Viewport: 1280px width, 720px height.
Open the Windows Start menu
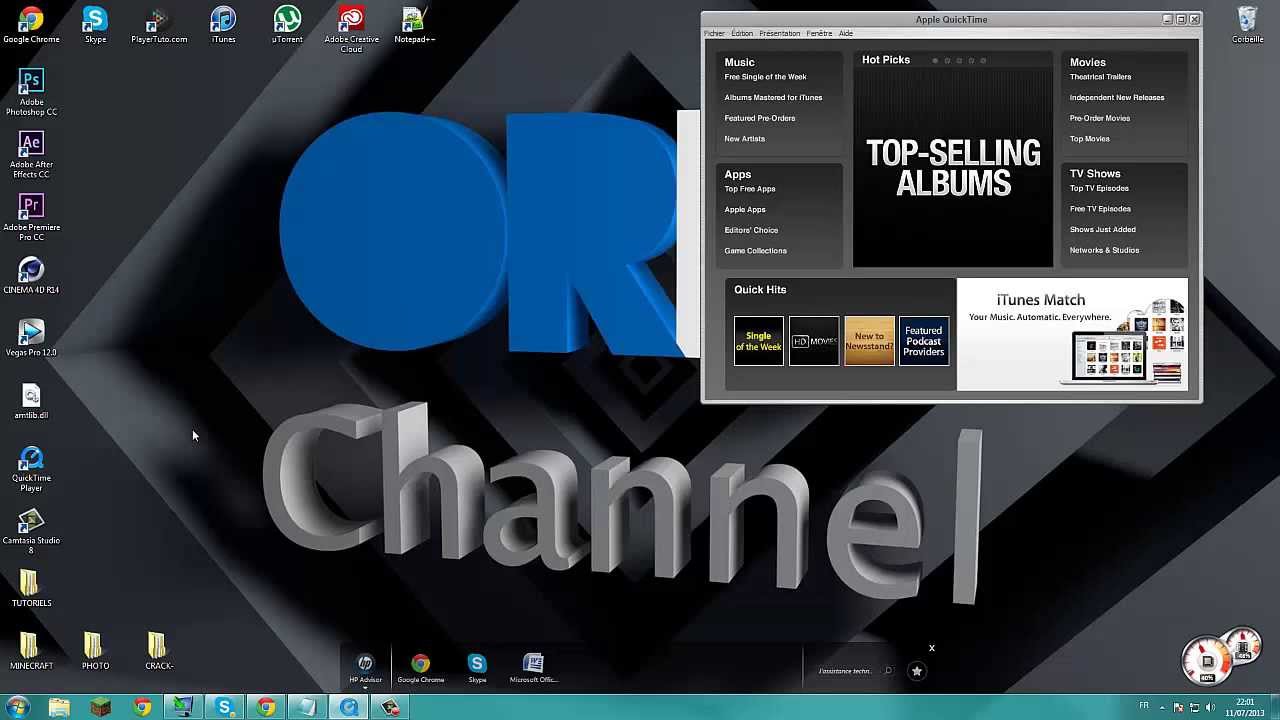[x=17, y=707]
